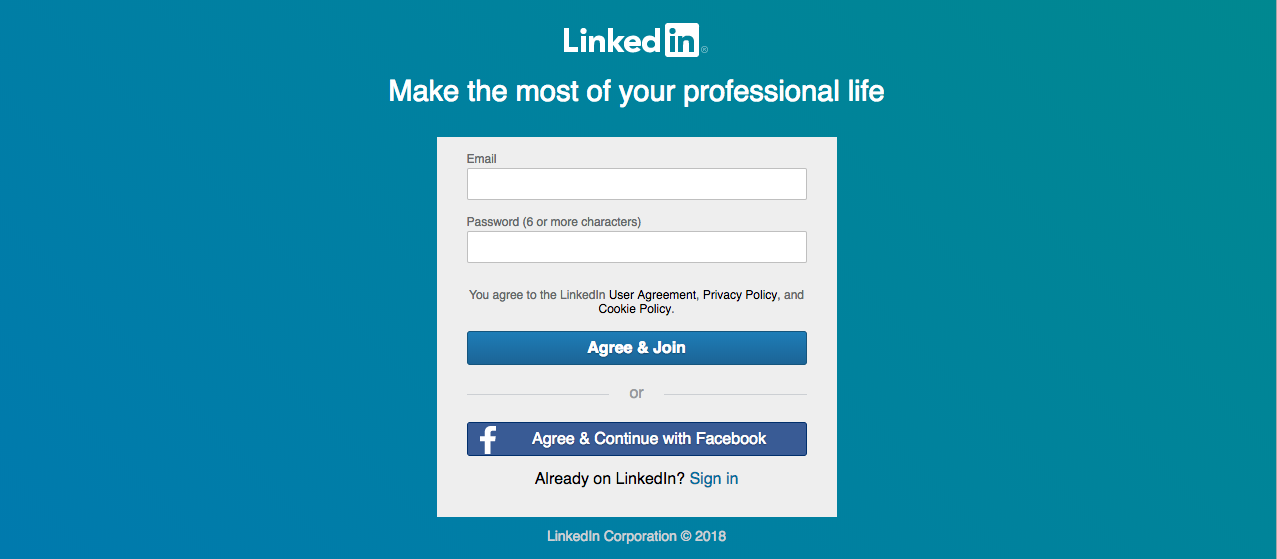The width and height of the screenshot is (1277, 559).
Task: Focus the Email input field
Action: coord(636,184)
